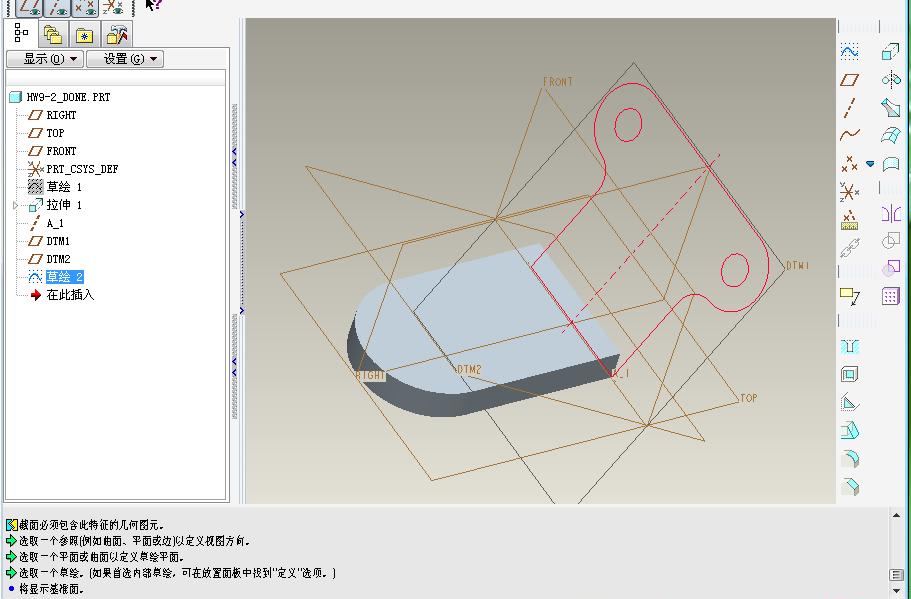Select the Merge tool

point(891,241)
